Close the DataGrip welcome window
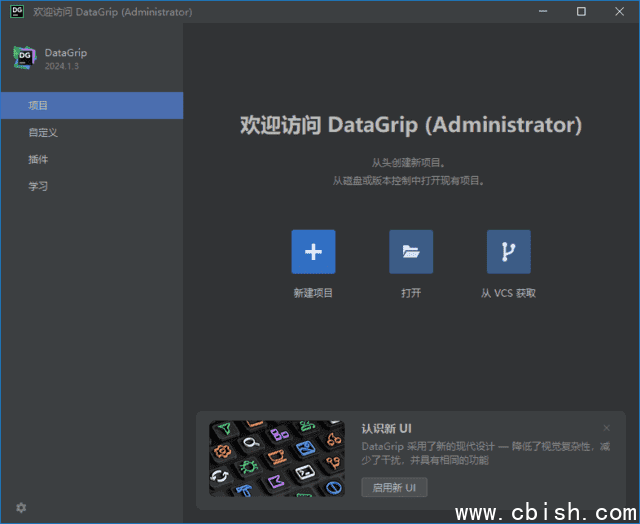This screenshot has width=640, height=524. point(620,11)
